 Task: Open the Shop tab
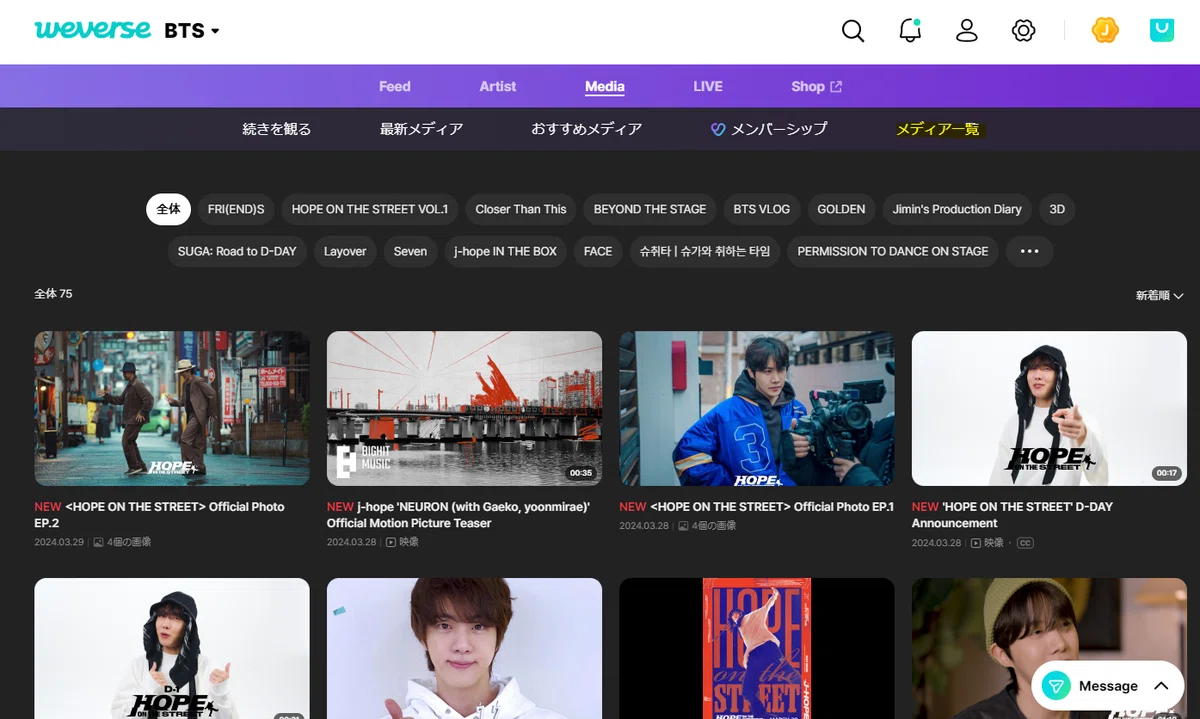pyautogui.click(x=816, y=87)
